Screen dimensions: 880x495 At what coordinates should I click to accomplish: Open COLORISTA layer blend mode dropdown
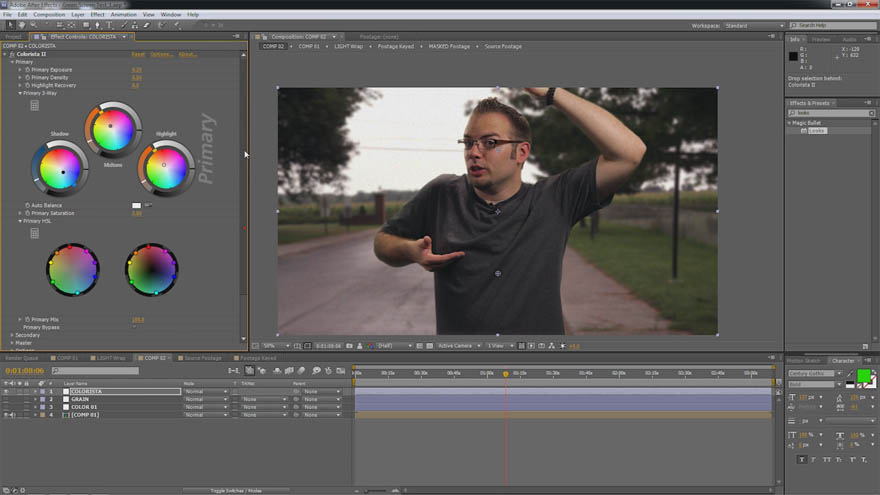click(x=205, y=391)
